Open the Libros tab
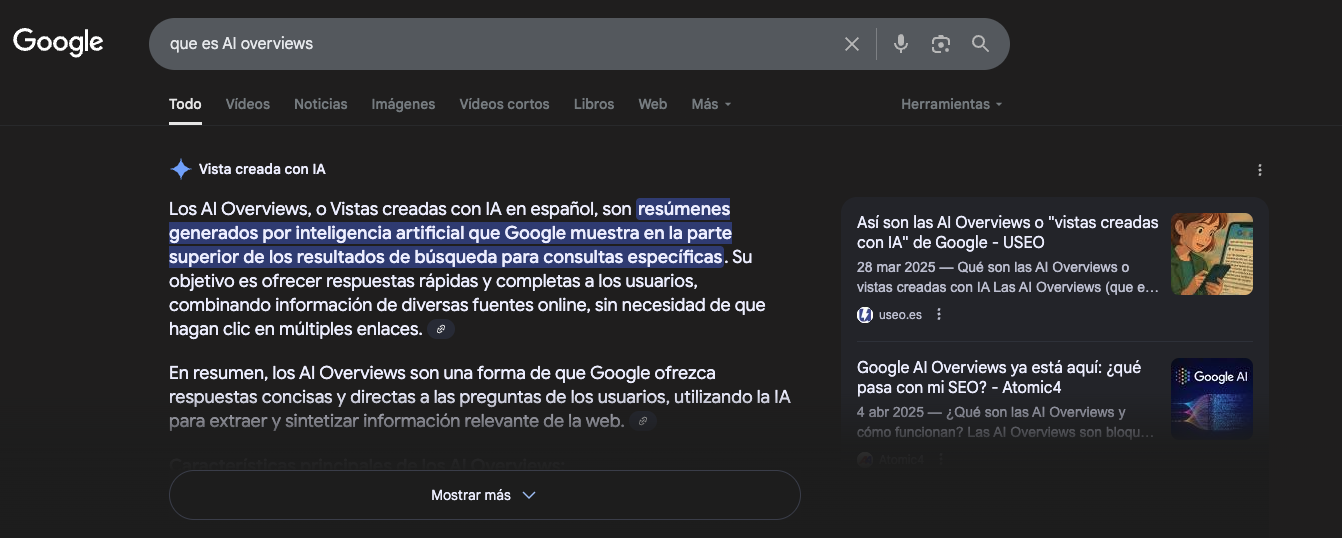Screen dimensions: 1342x538 pyautogui.click(x=594, y=104)
